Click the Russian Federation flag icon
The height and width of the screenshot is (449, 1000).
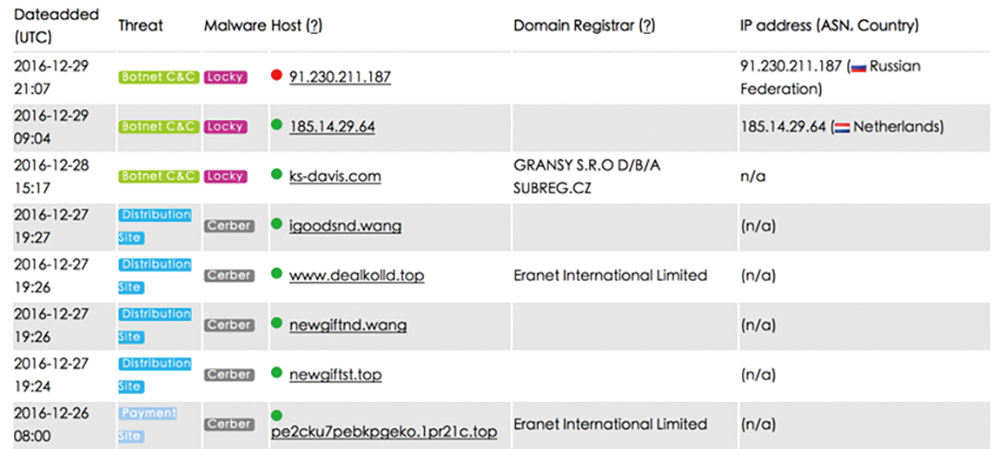pos(858,68)
